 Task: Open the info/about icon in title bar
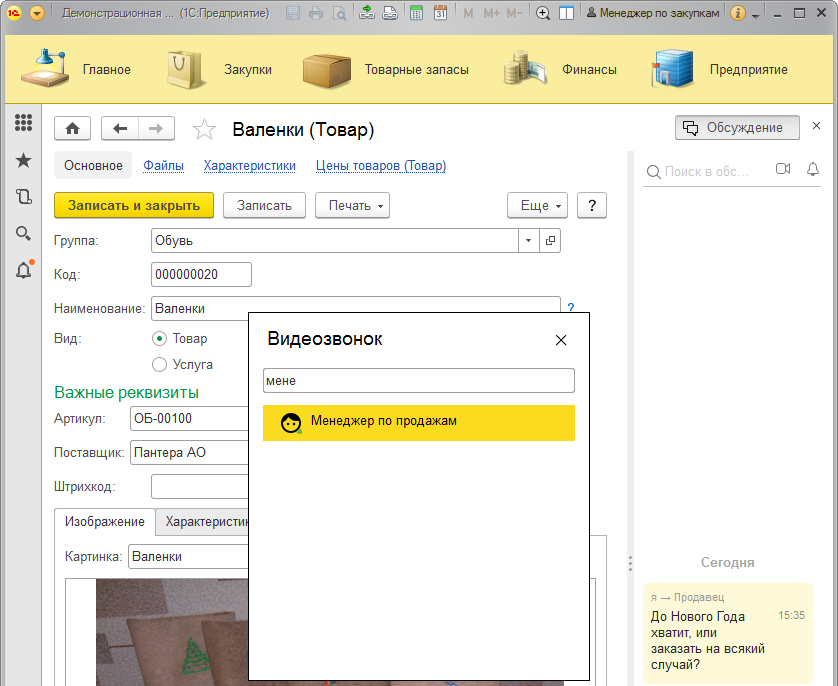738,13
